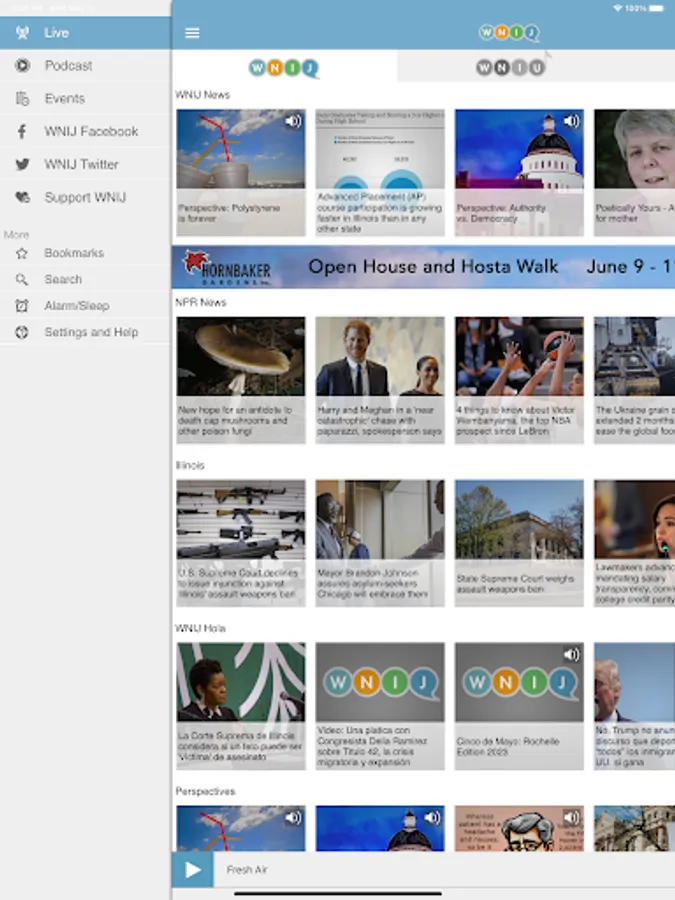Click the Search magnifier icon

(x=22, y=280)
